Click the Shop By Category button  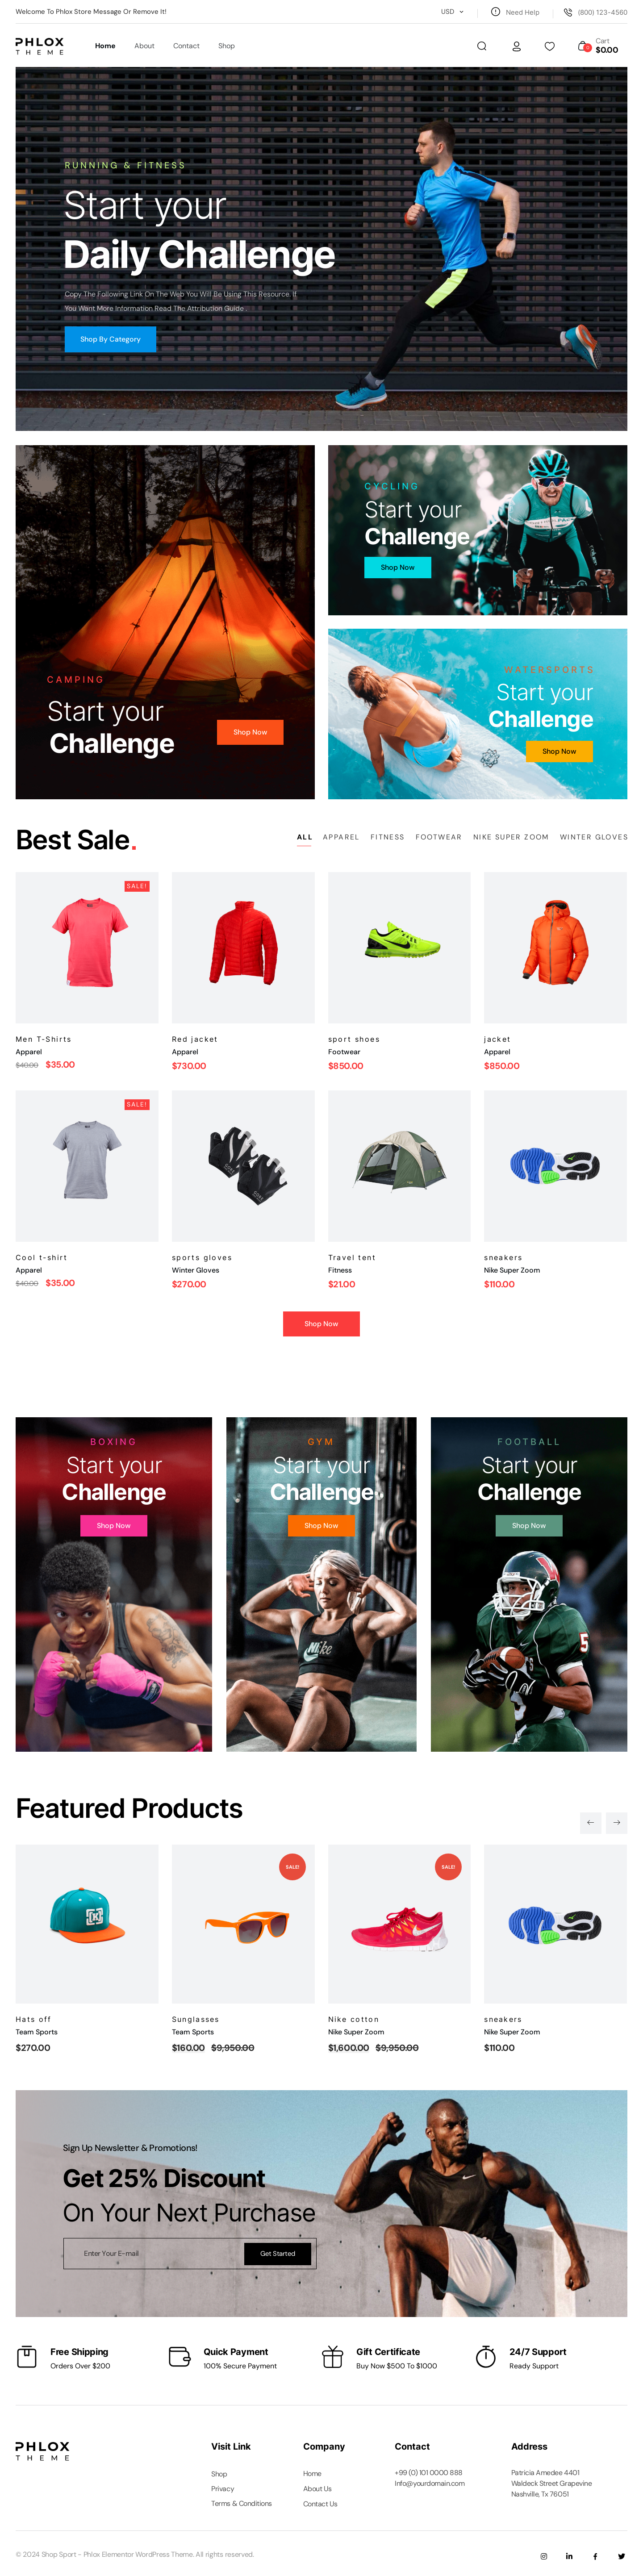coord(110,339)
